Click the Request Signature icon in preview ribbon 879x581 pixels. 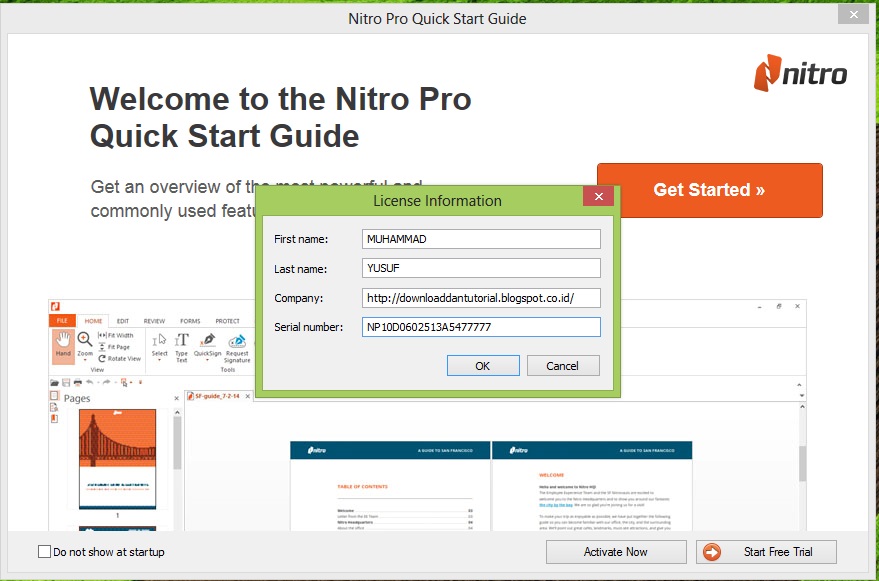(x=237, y=348)
